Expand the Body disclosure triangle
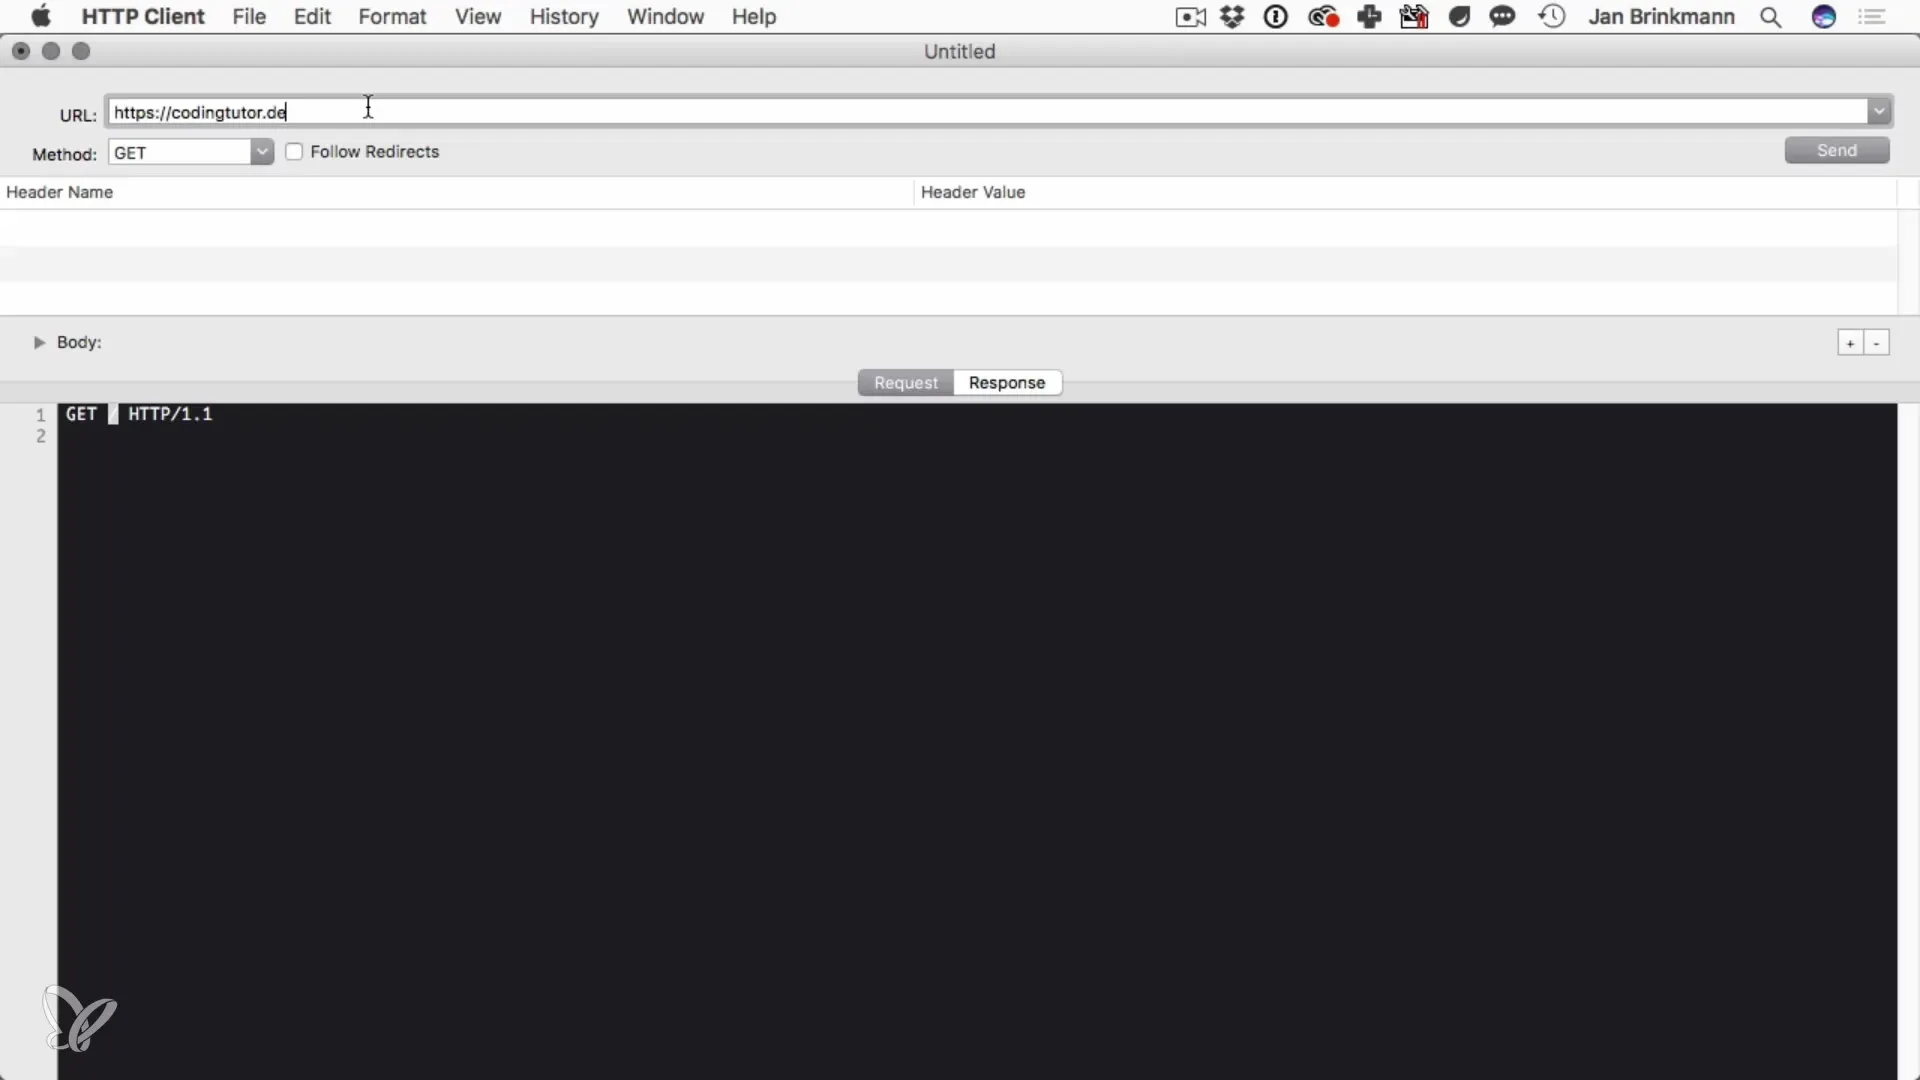This screenshot has width=1920, height=1080. (39, 342)
